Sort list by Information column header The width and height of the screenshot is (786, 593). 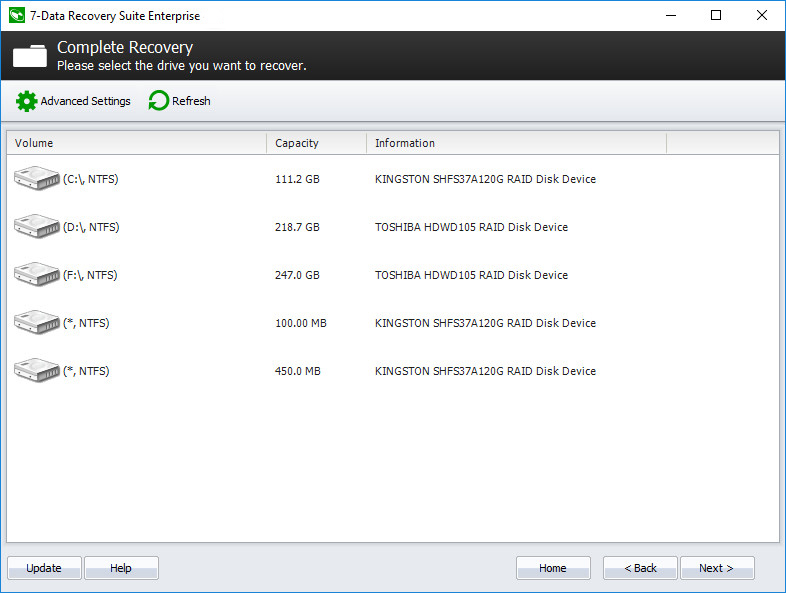[516, 143]
